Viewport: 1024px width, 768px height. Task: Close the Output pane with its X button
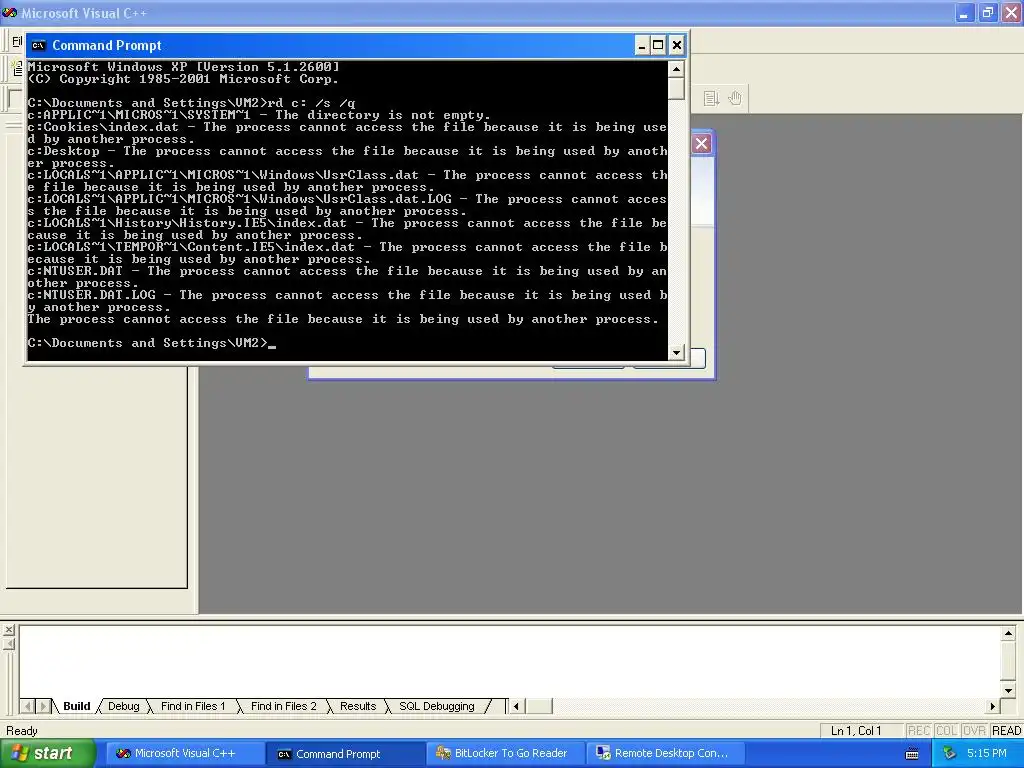coord(8,630)
